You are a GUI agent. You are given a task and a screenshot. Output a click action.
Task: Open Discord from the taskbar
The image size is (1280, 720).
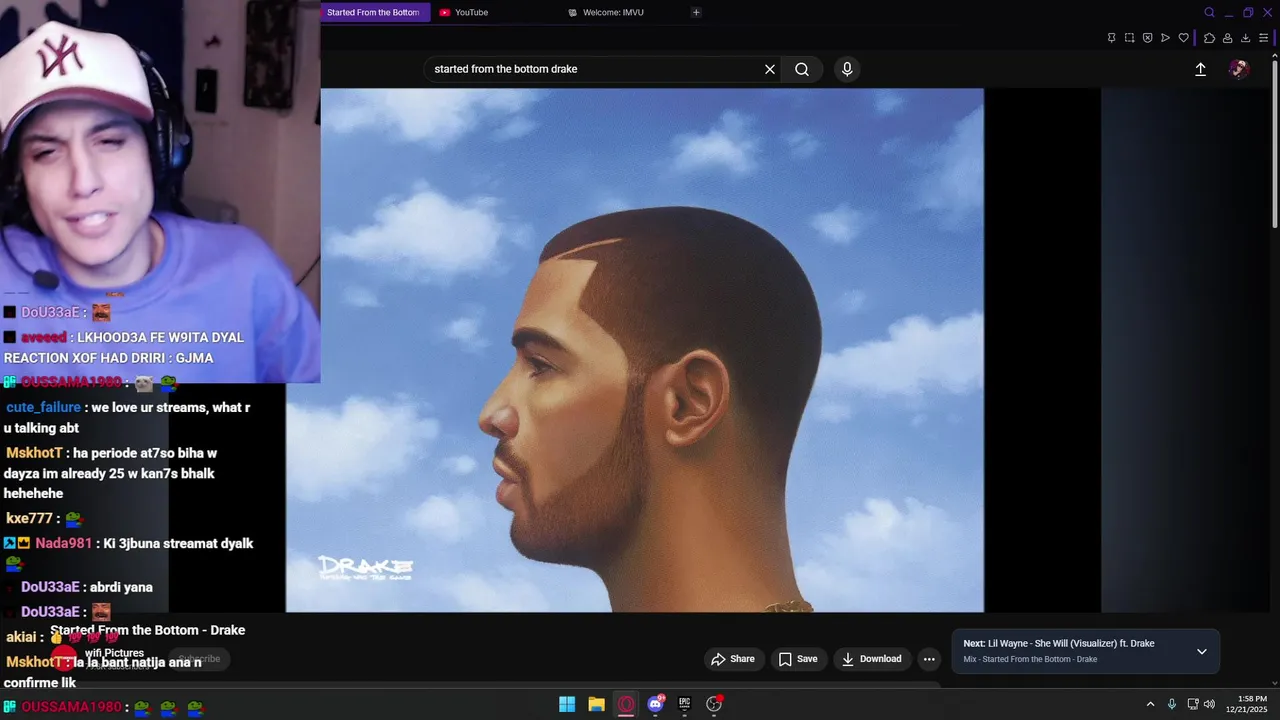click(655, 704)
